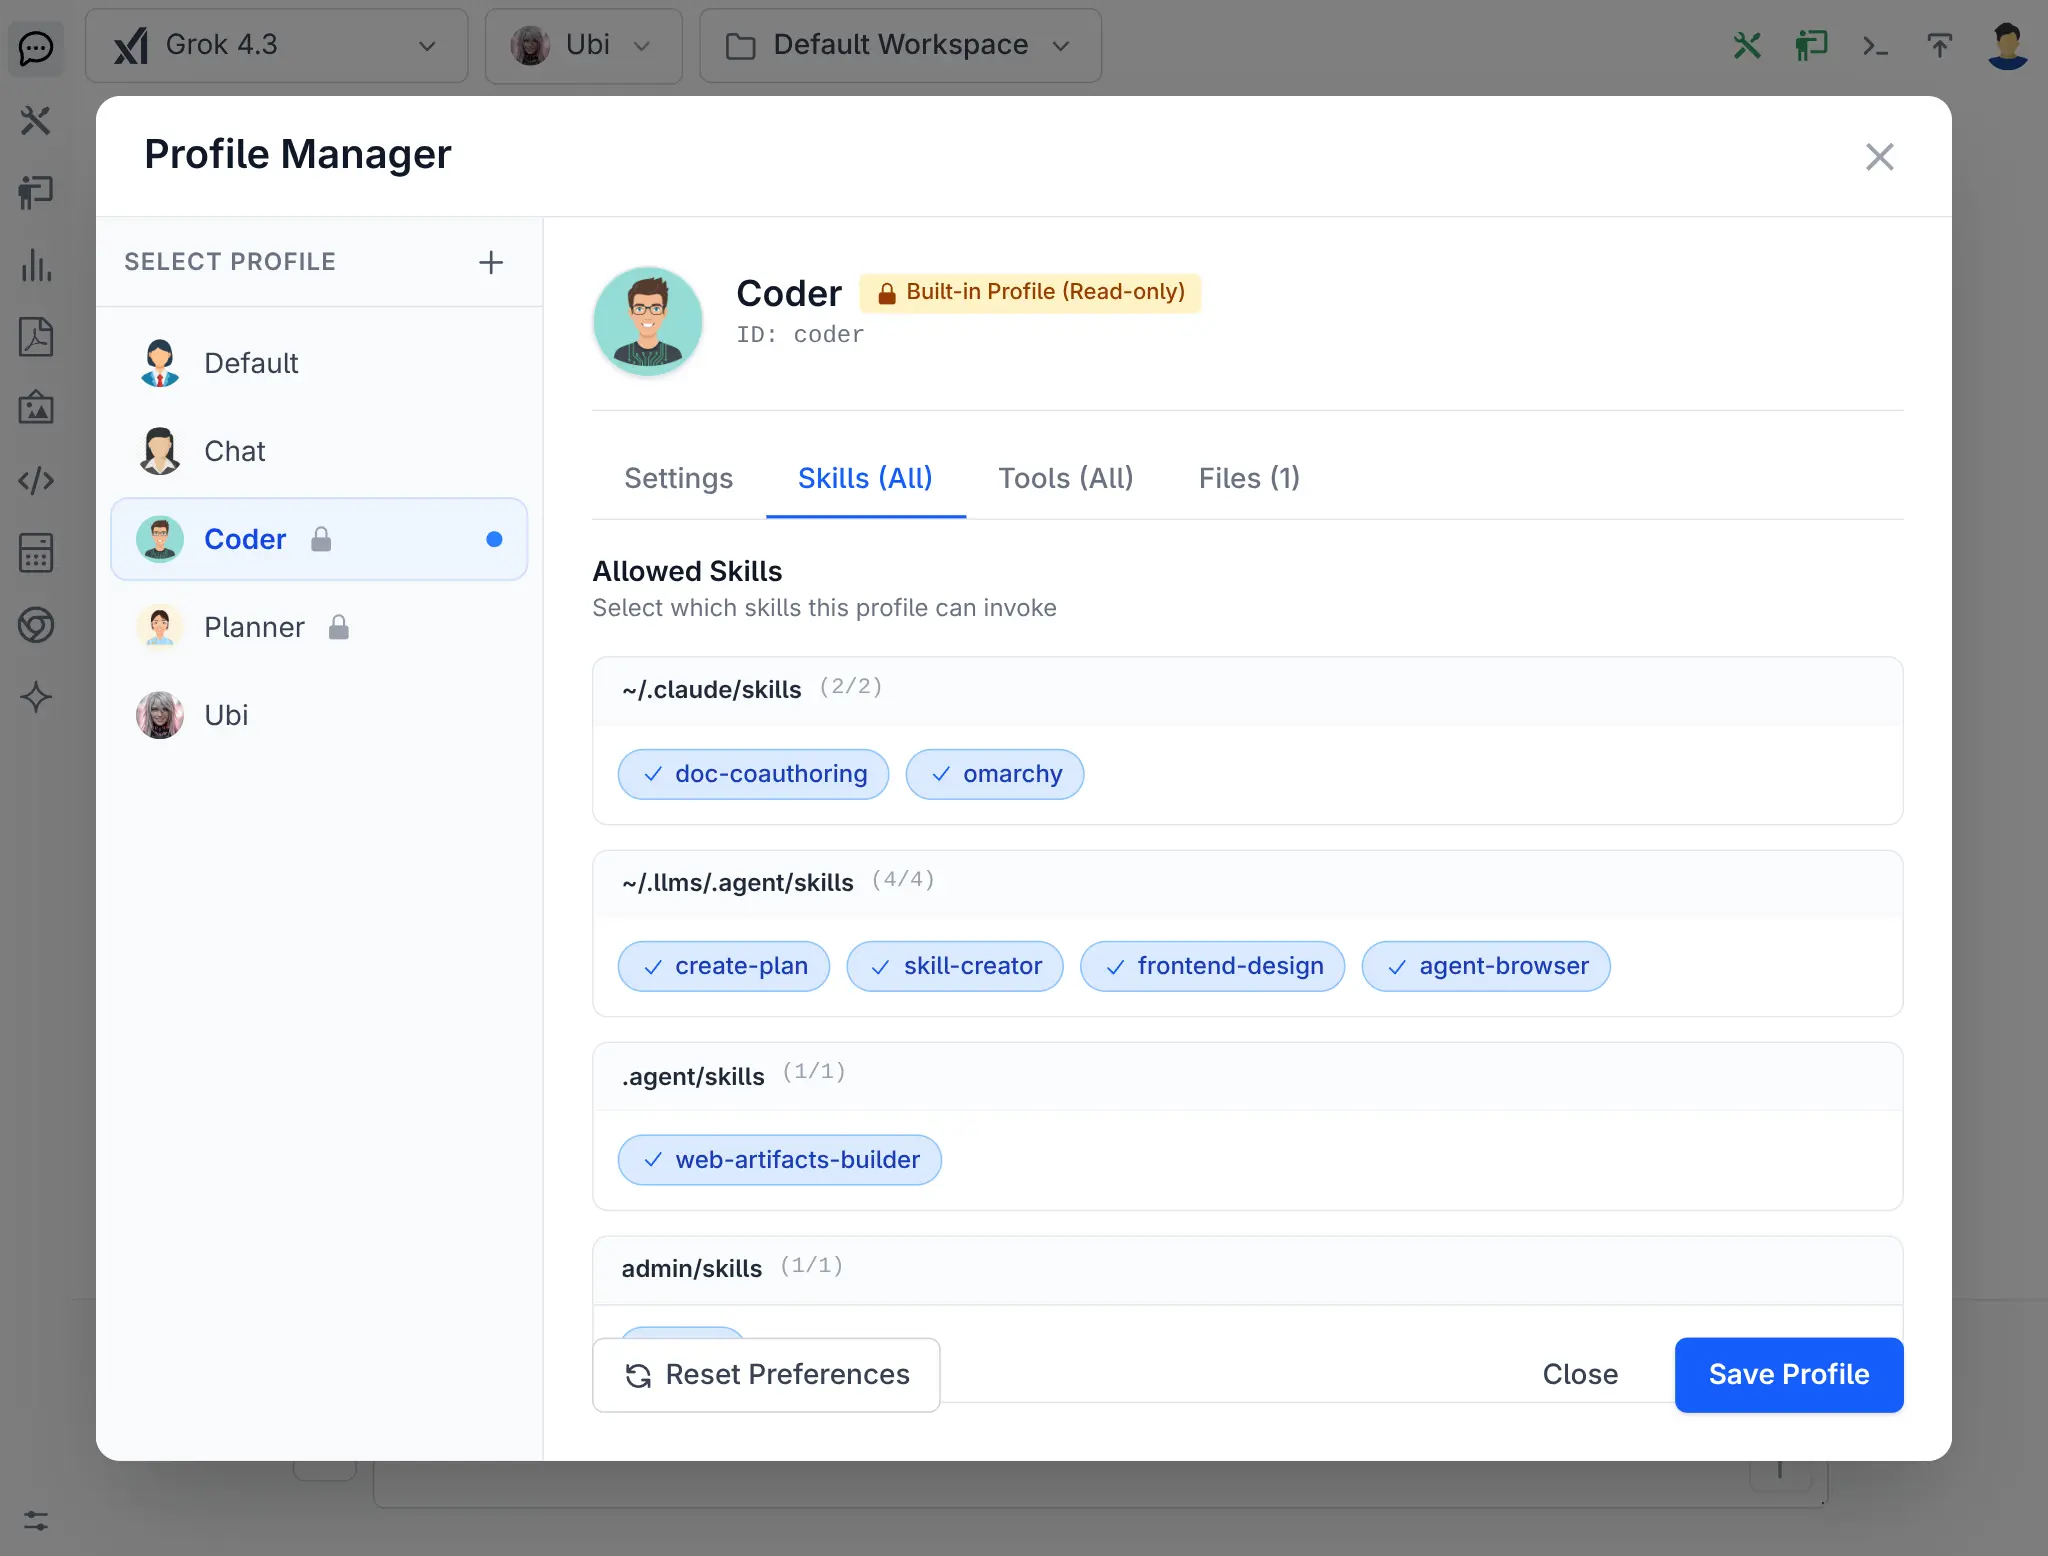
Task: Open the chat icon in left sidebar
Action: coord(36,48)
